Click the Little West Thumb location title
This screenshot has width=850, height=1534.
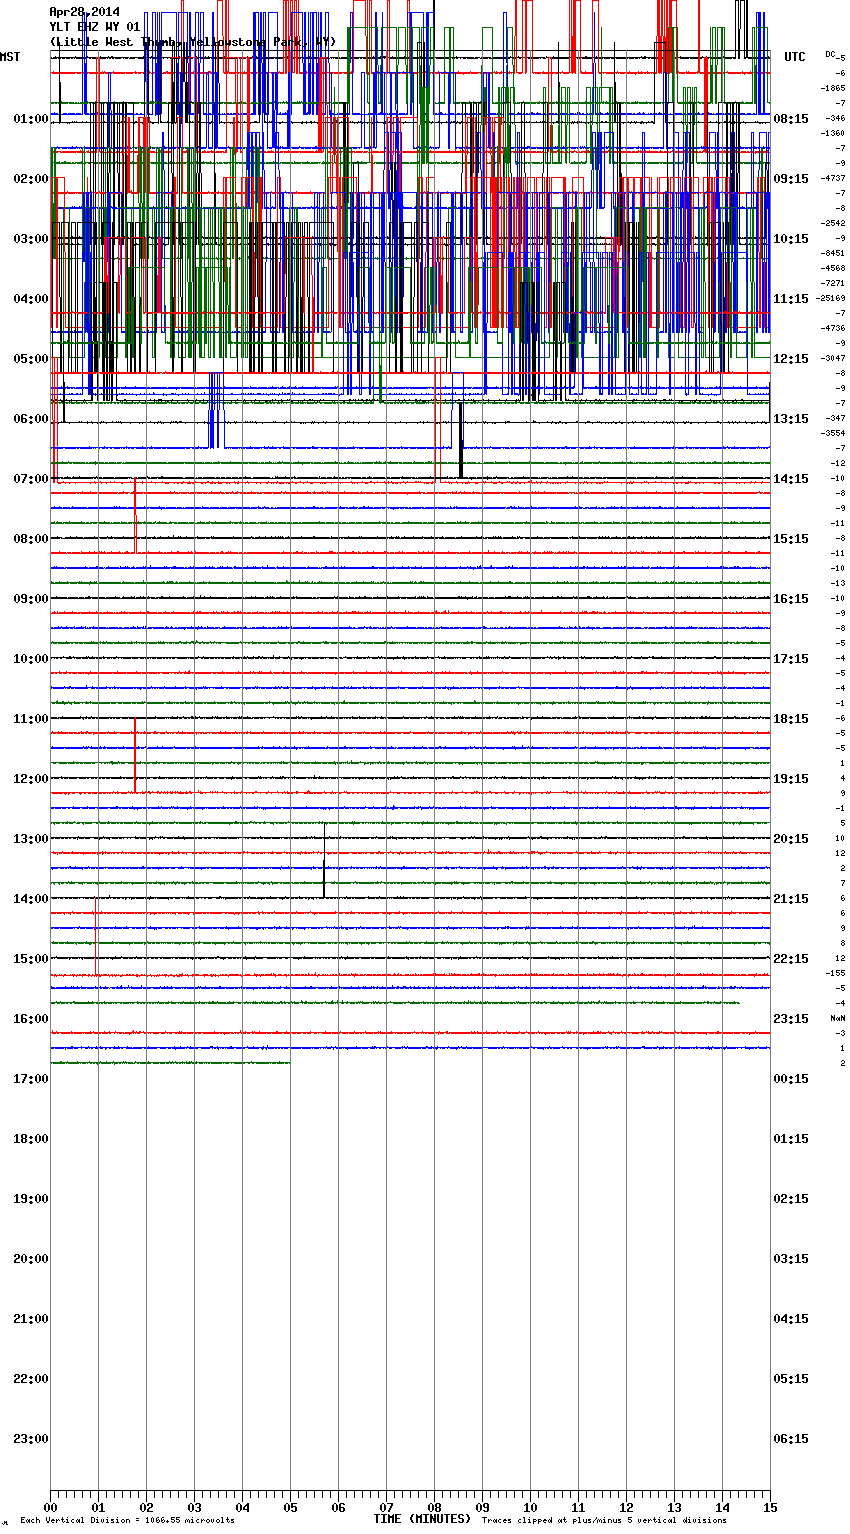pos(193,42)
